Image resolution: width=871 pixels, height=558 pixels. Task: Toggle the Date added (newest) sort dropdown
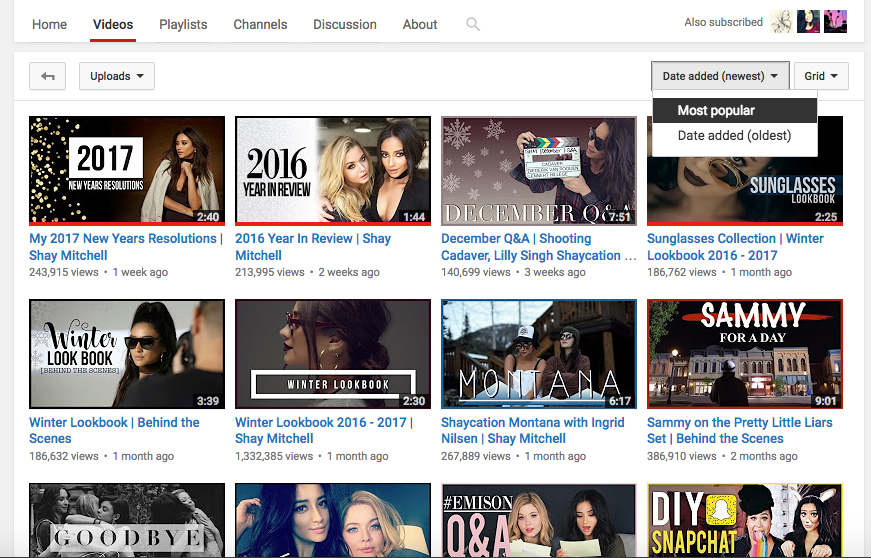(720, 76)
